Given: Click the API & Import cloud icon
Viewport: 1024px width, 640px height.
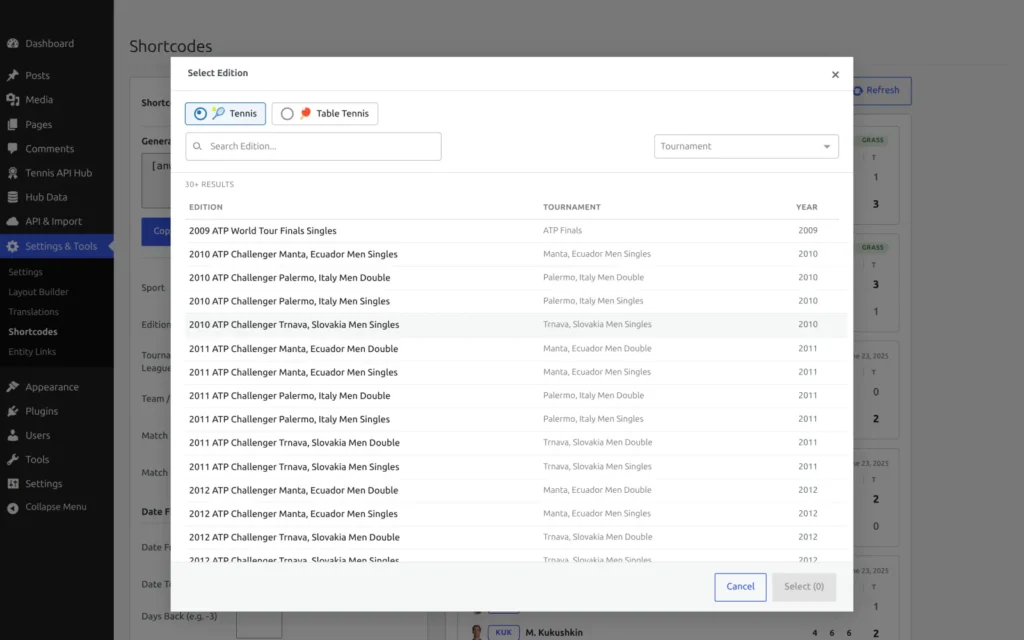Looking at the screenshot, I should 12,221.
